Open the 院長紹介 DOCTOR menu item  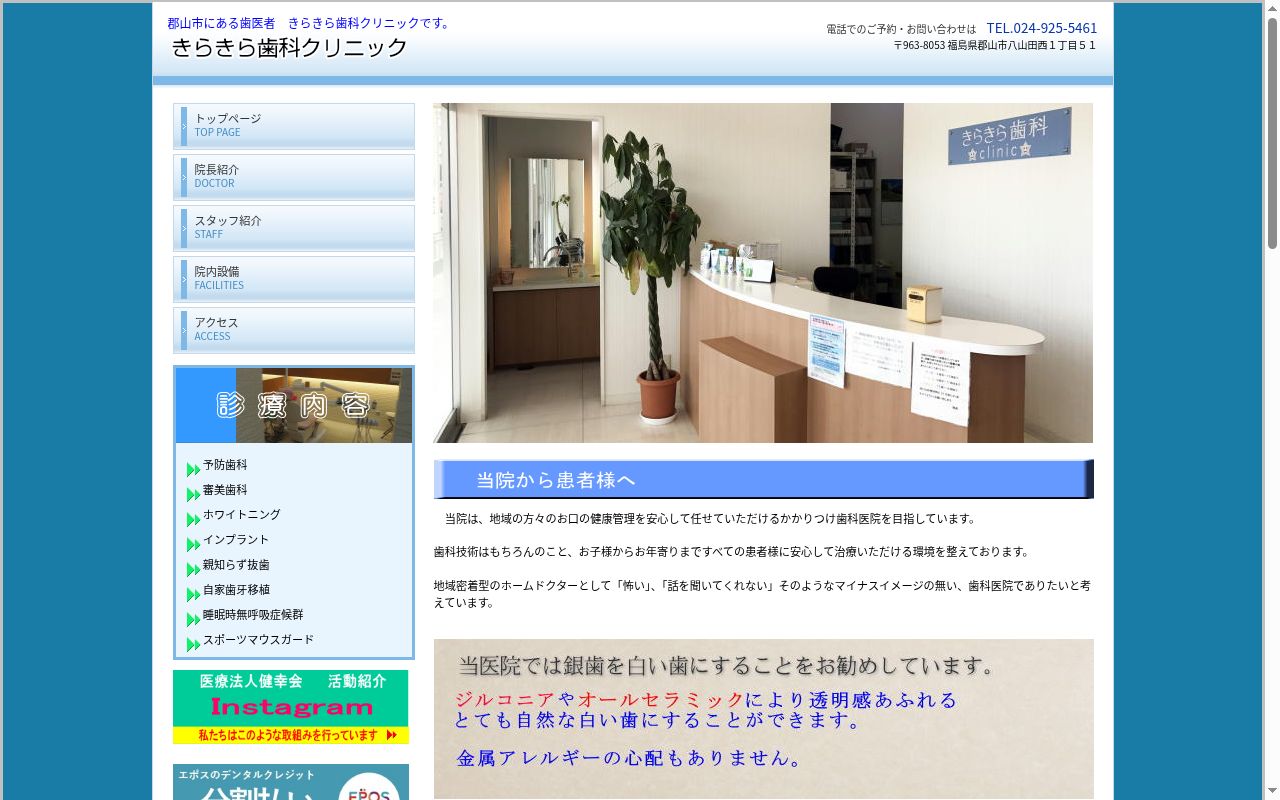point(294,177)
